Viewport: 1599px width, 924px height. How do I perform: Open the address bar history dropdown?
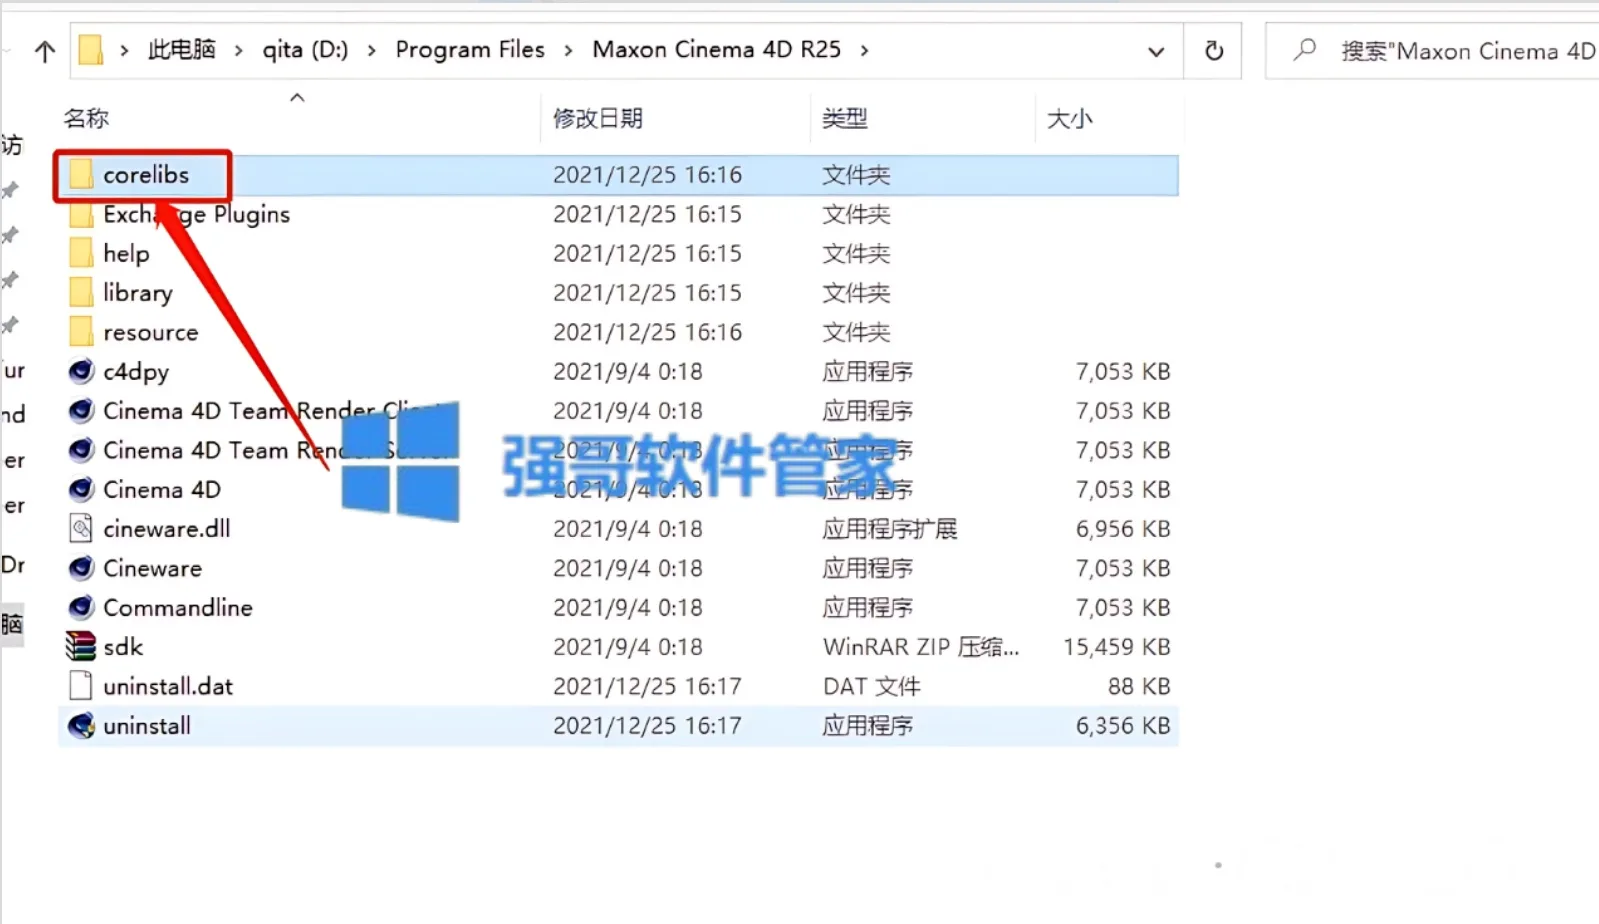pyautogui.click(x=1156, y=51)
